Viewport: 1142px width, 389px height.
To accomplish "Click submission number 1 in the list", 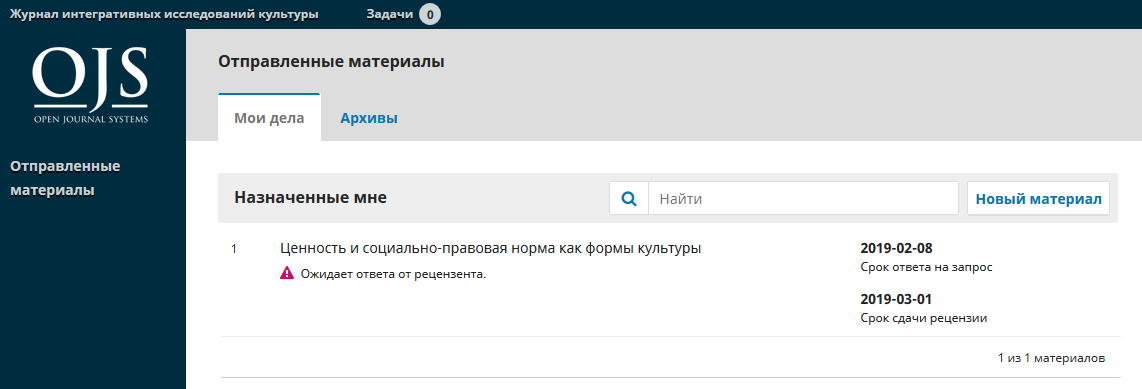I will [x=234, y=249].
